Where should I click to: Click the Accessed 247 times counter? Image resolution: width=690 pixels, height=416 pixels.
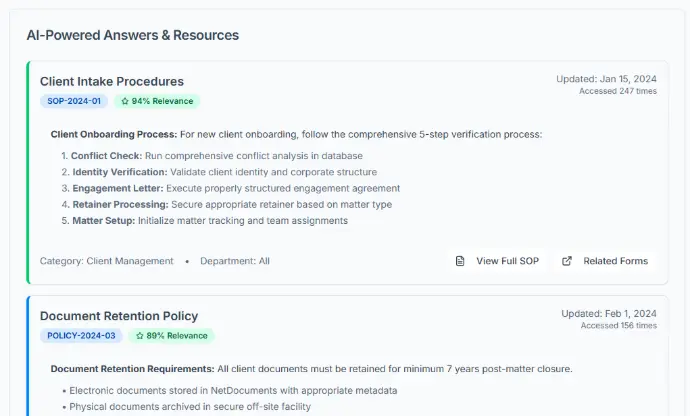[618, 91]
